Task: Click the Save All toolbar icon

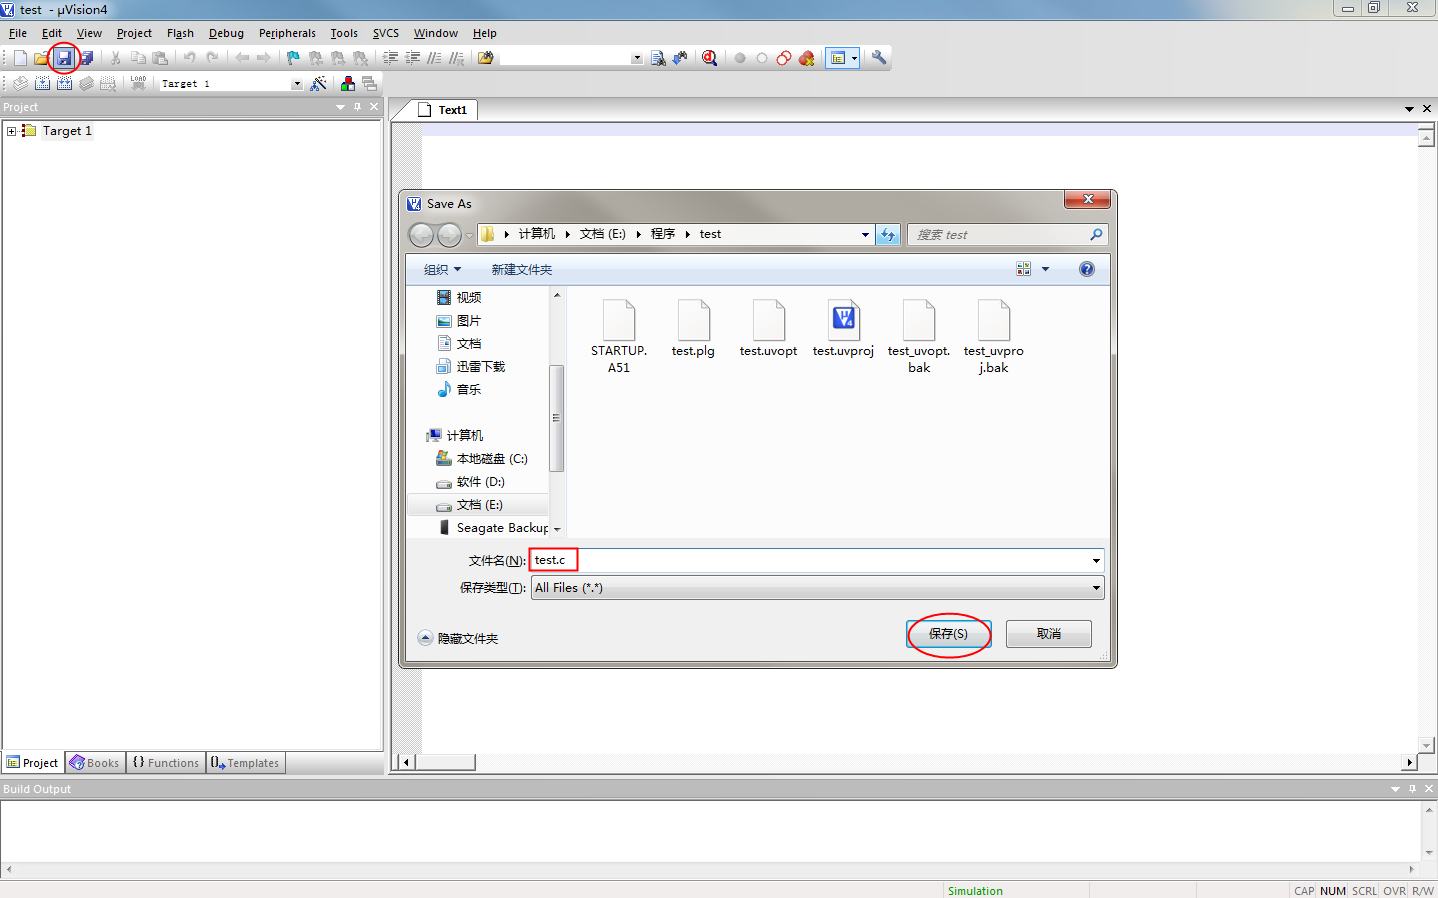Action: [x=87, y=58]
